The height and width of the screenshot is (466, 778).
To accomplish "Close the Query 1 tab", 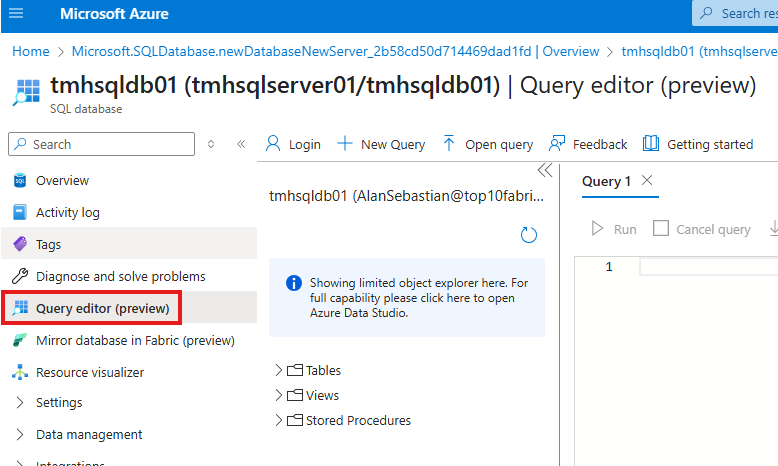I will coord(647,180).
